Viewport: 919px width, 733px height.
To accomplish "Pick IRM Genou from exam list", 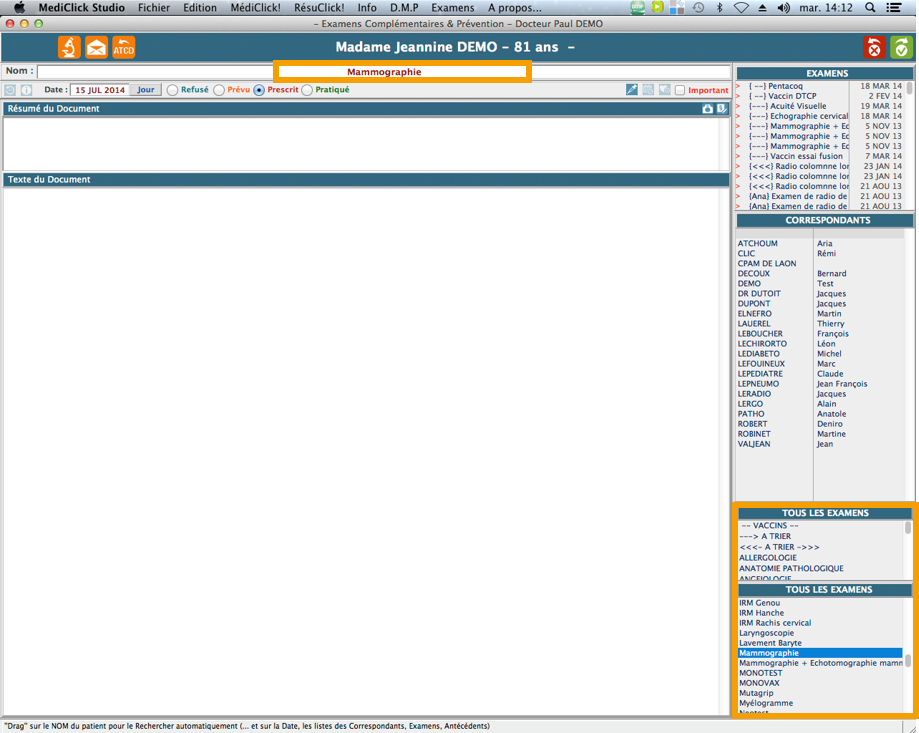I will click(x=759, y=603).
